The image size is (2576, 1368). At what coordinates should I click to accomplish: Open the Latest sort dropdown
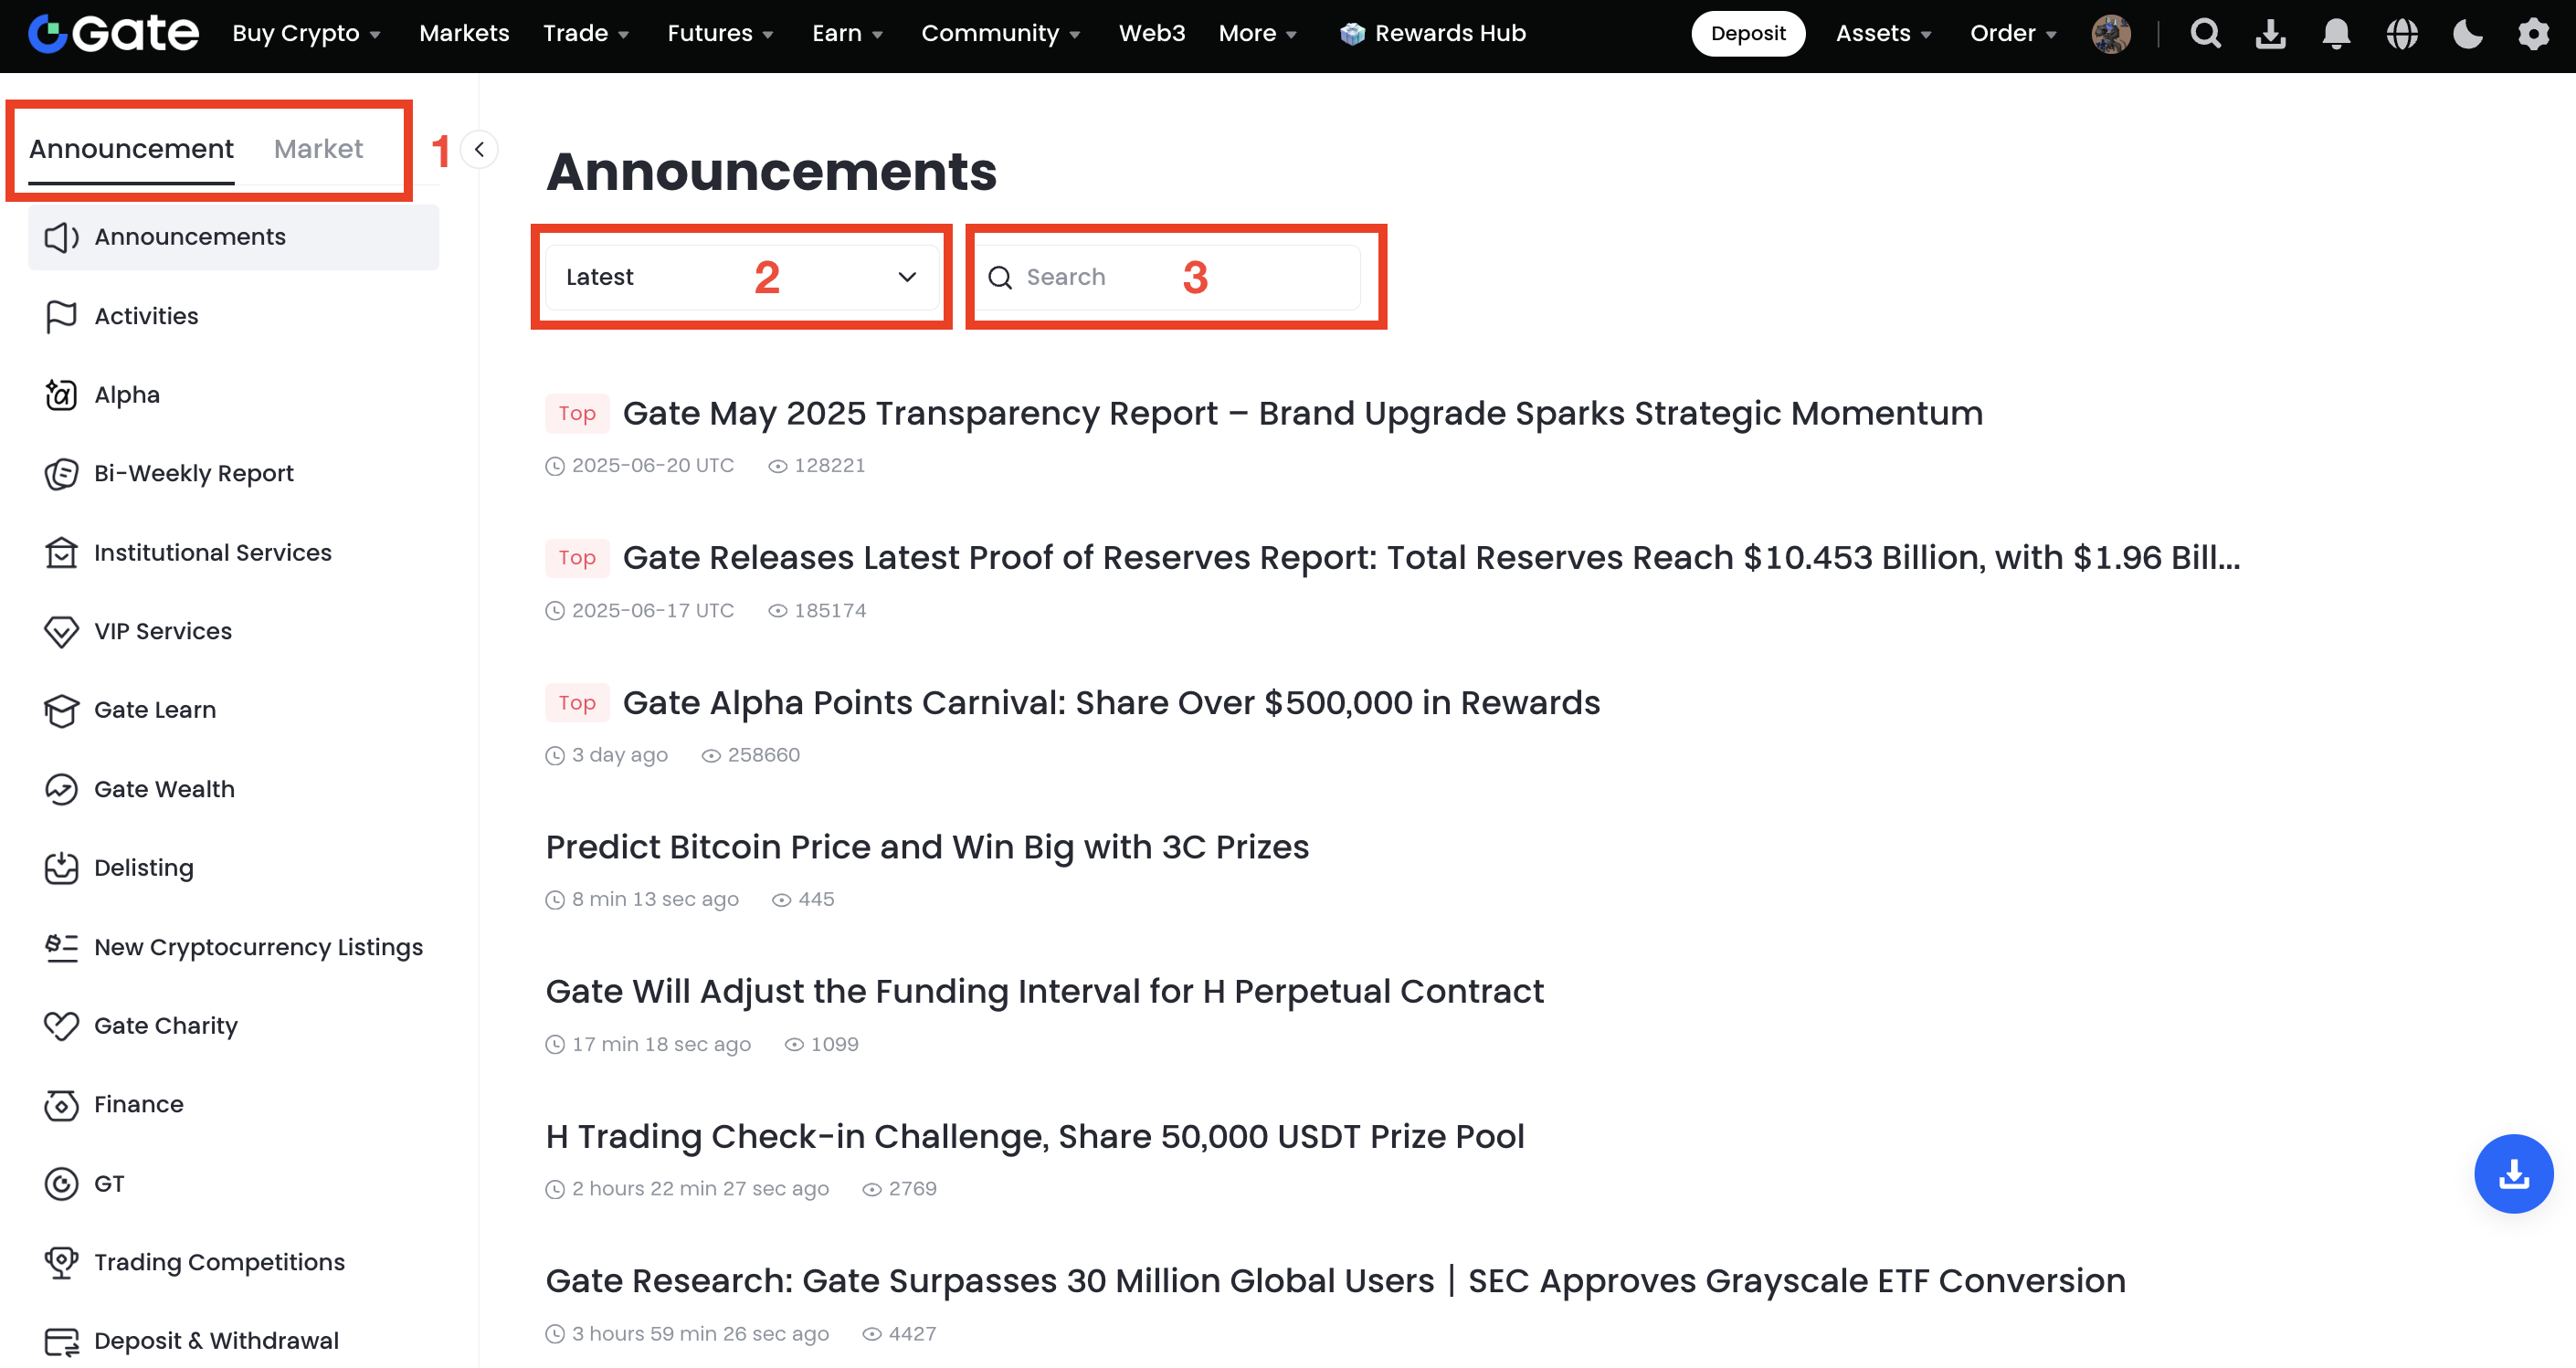point(741,277)
